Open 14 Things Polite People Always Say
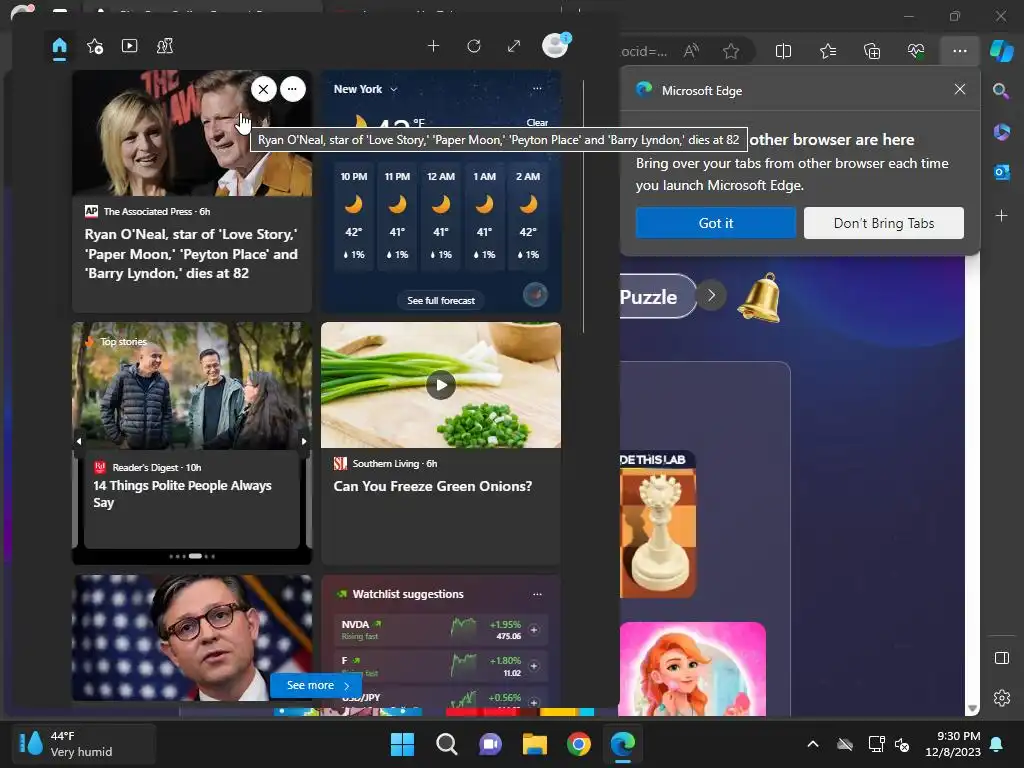The height and width of the screenshot is (768, 1024). [183, 494]
